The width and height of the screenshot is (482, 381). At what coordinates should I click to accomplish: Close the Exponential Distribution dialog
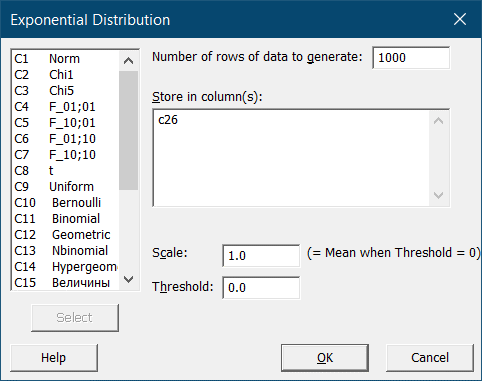[x=460, y=19]
